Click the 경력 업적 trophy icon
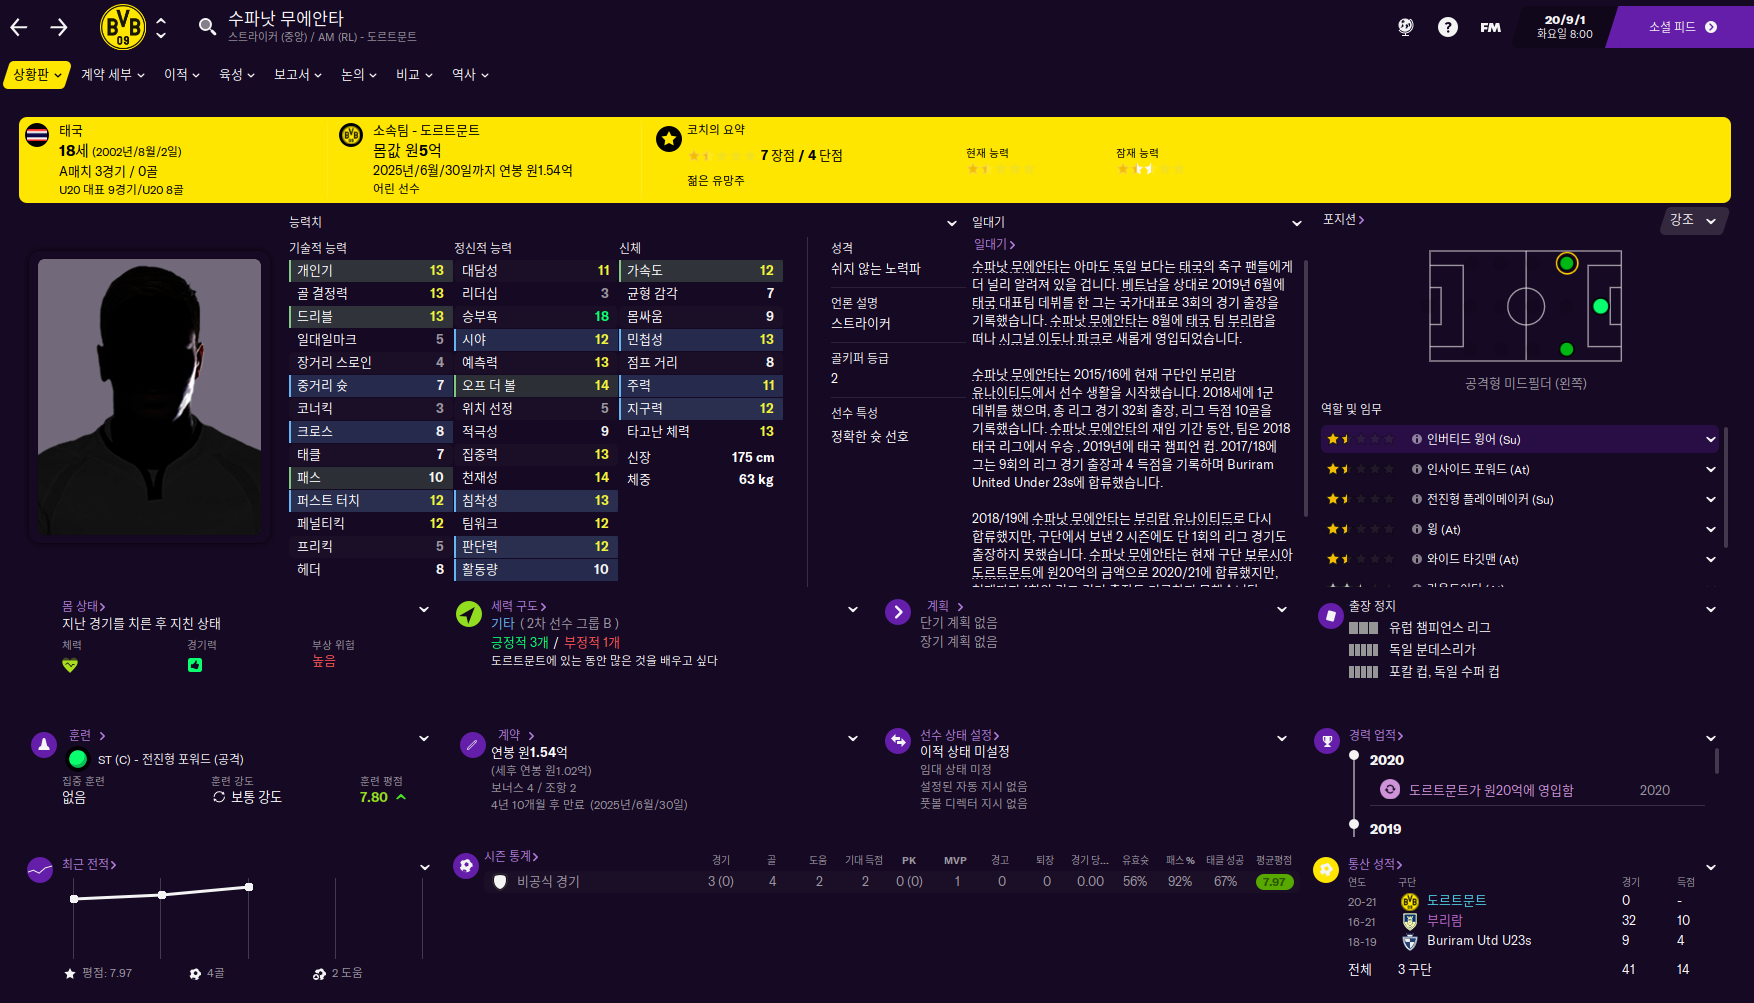Viewport: 1754px width, 1003px height. click(1327, 741)
